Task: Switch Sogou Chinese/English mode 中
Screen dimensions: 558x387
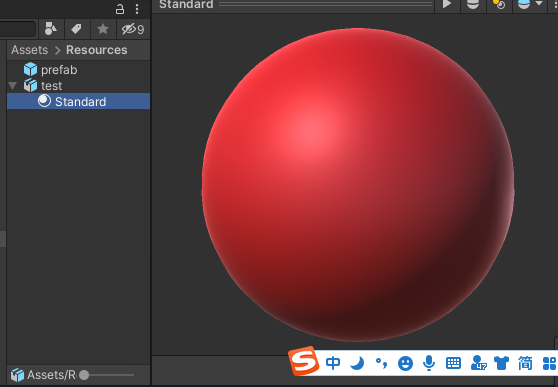Action: [x=333, y=363]
